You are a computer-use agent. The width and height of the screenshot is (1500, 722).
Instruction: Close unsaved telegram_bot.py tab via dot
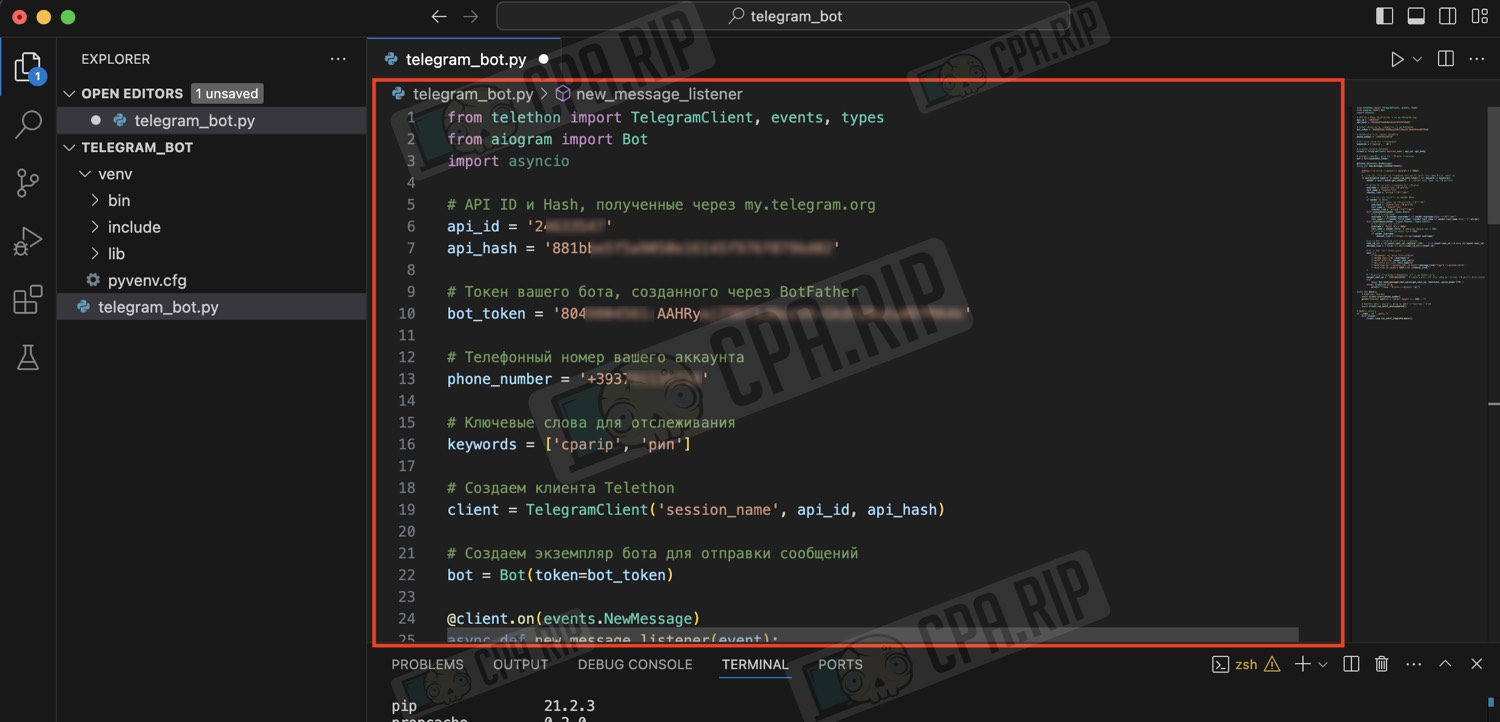pyautogui.click(x=543, y=59)
